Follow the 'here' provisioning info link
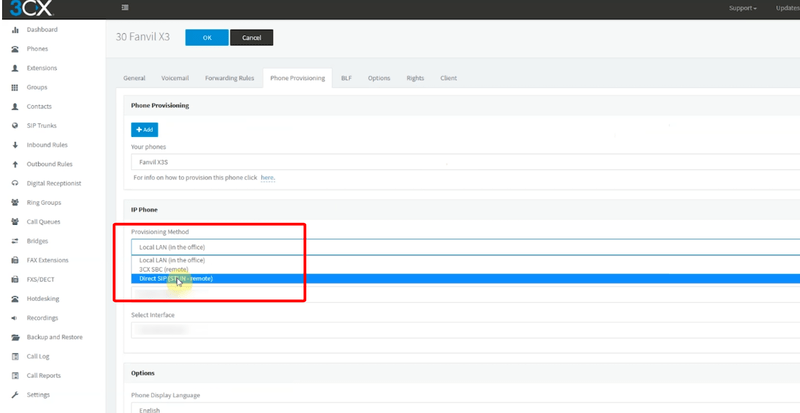This screenshot has height=413, width=800. tap(267, 177)
